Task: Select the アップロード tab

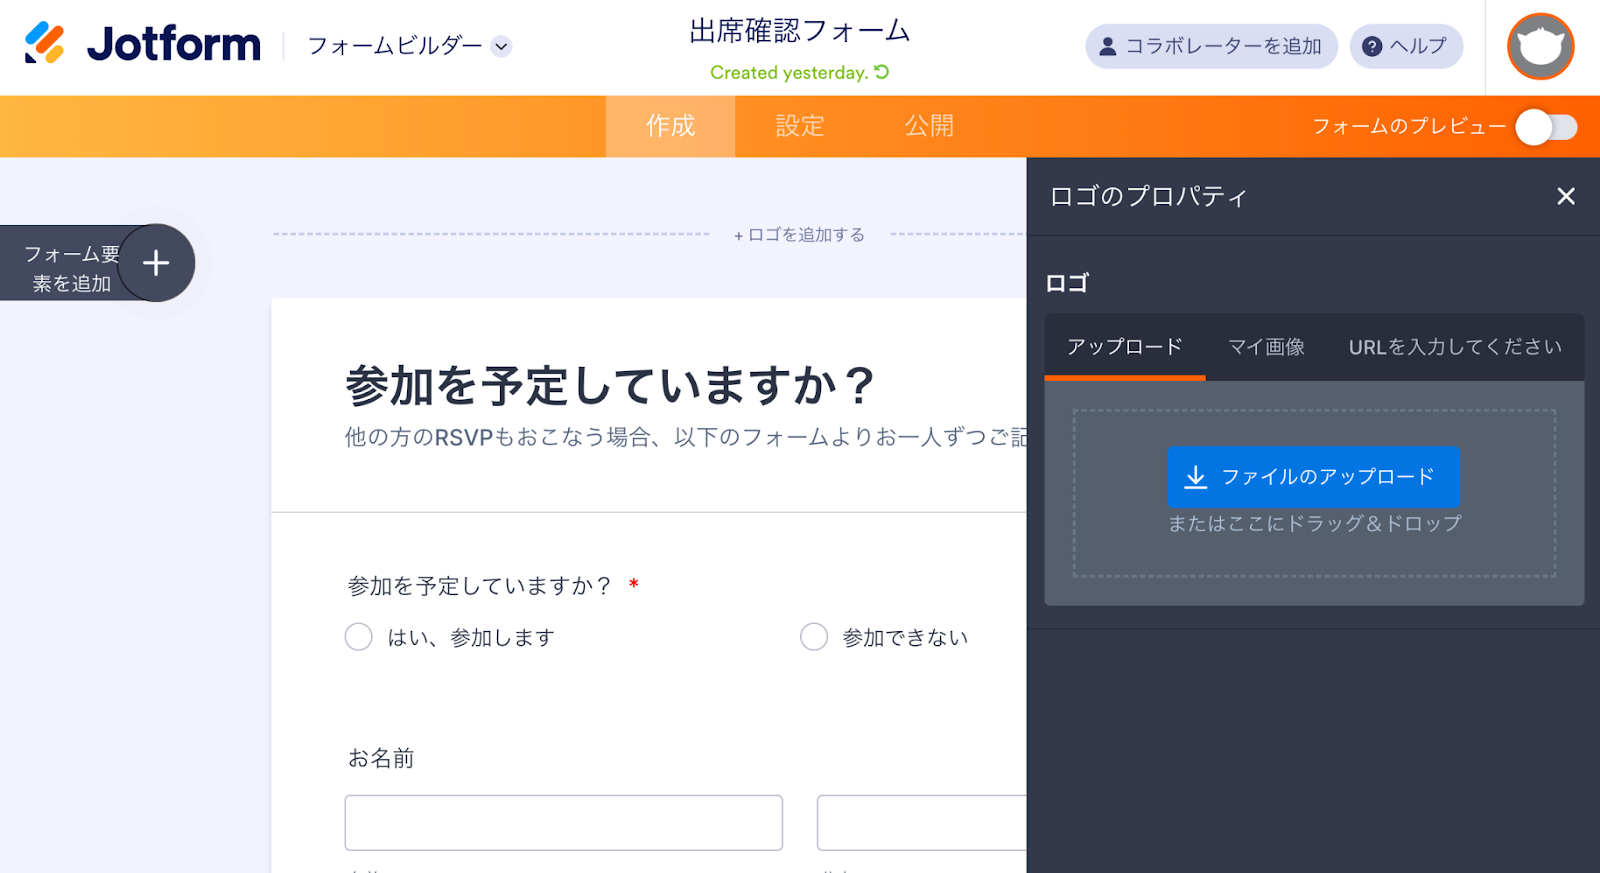Action: pos(1125,347)
